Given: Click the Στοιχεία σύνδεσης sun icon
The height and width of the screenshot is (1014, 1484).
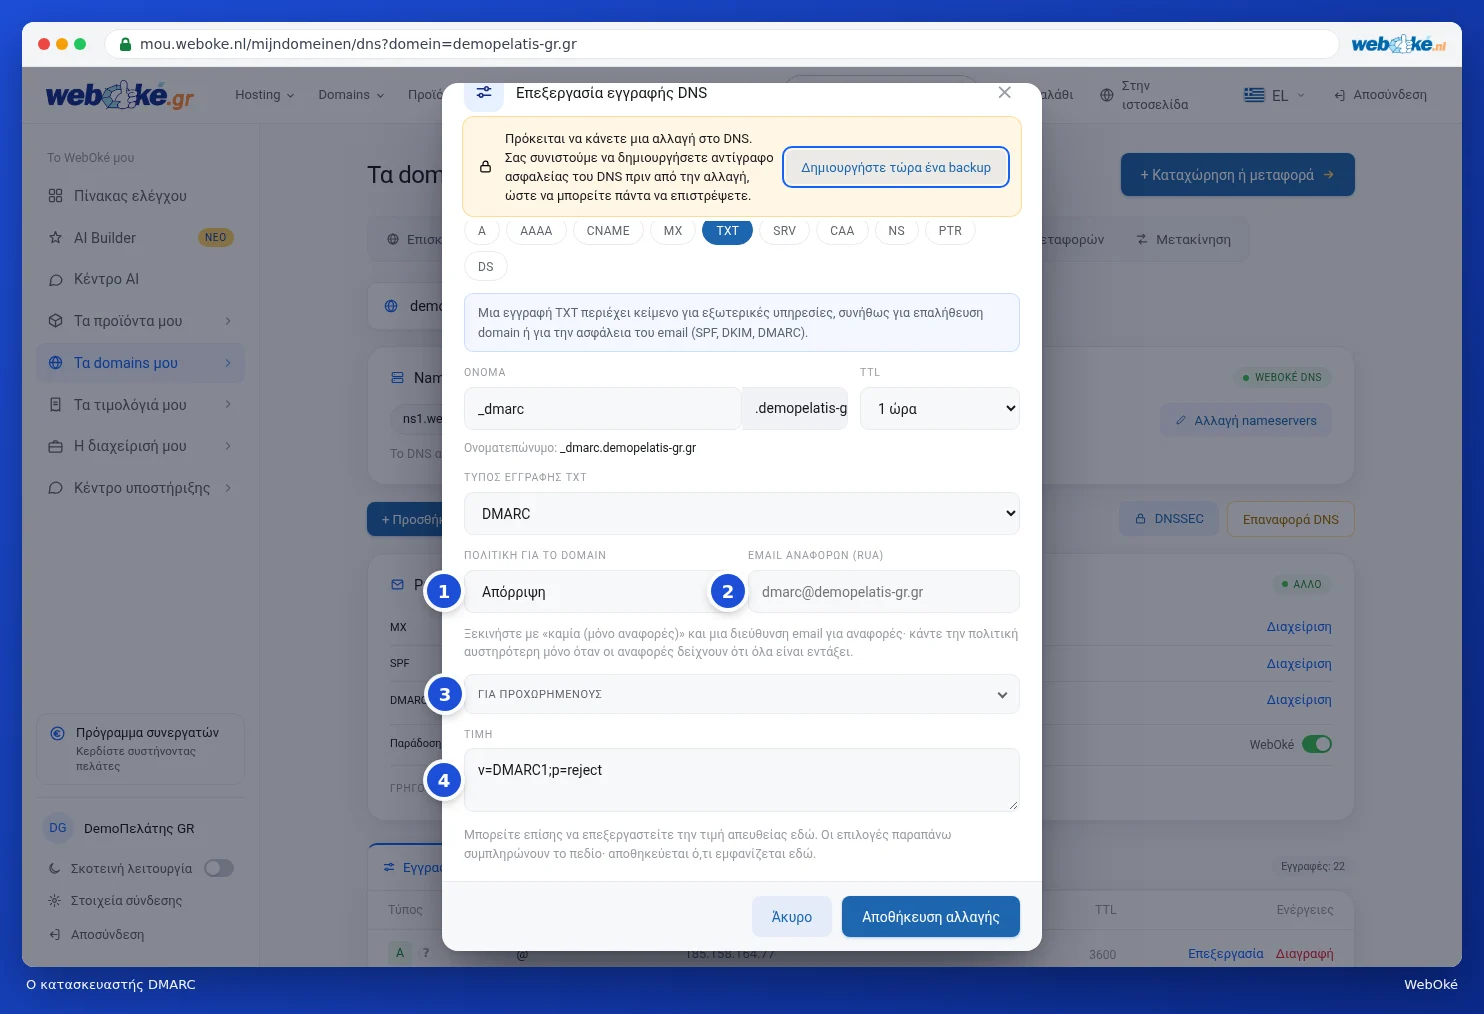Looking at the screenshot, I should (55, 900).
